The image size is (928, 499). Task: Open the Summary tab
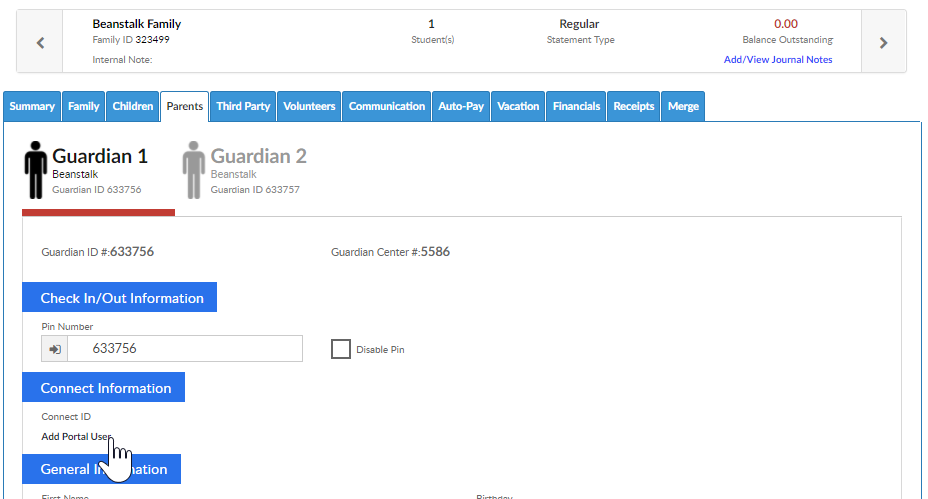pyautogui.click(x=32, y=107)
